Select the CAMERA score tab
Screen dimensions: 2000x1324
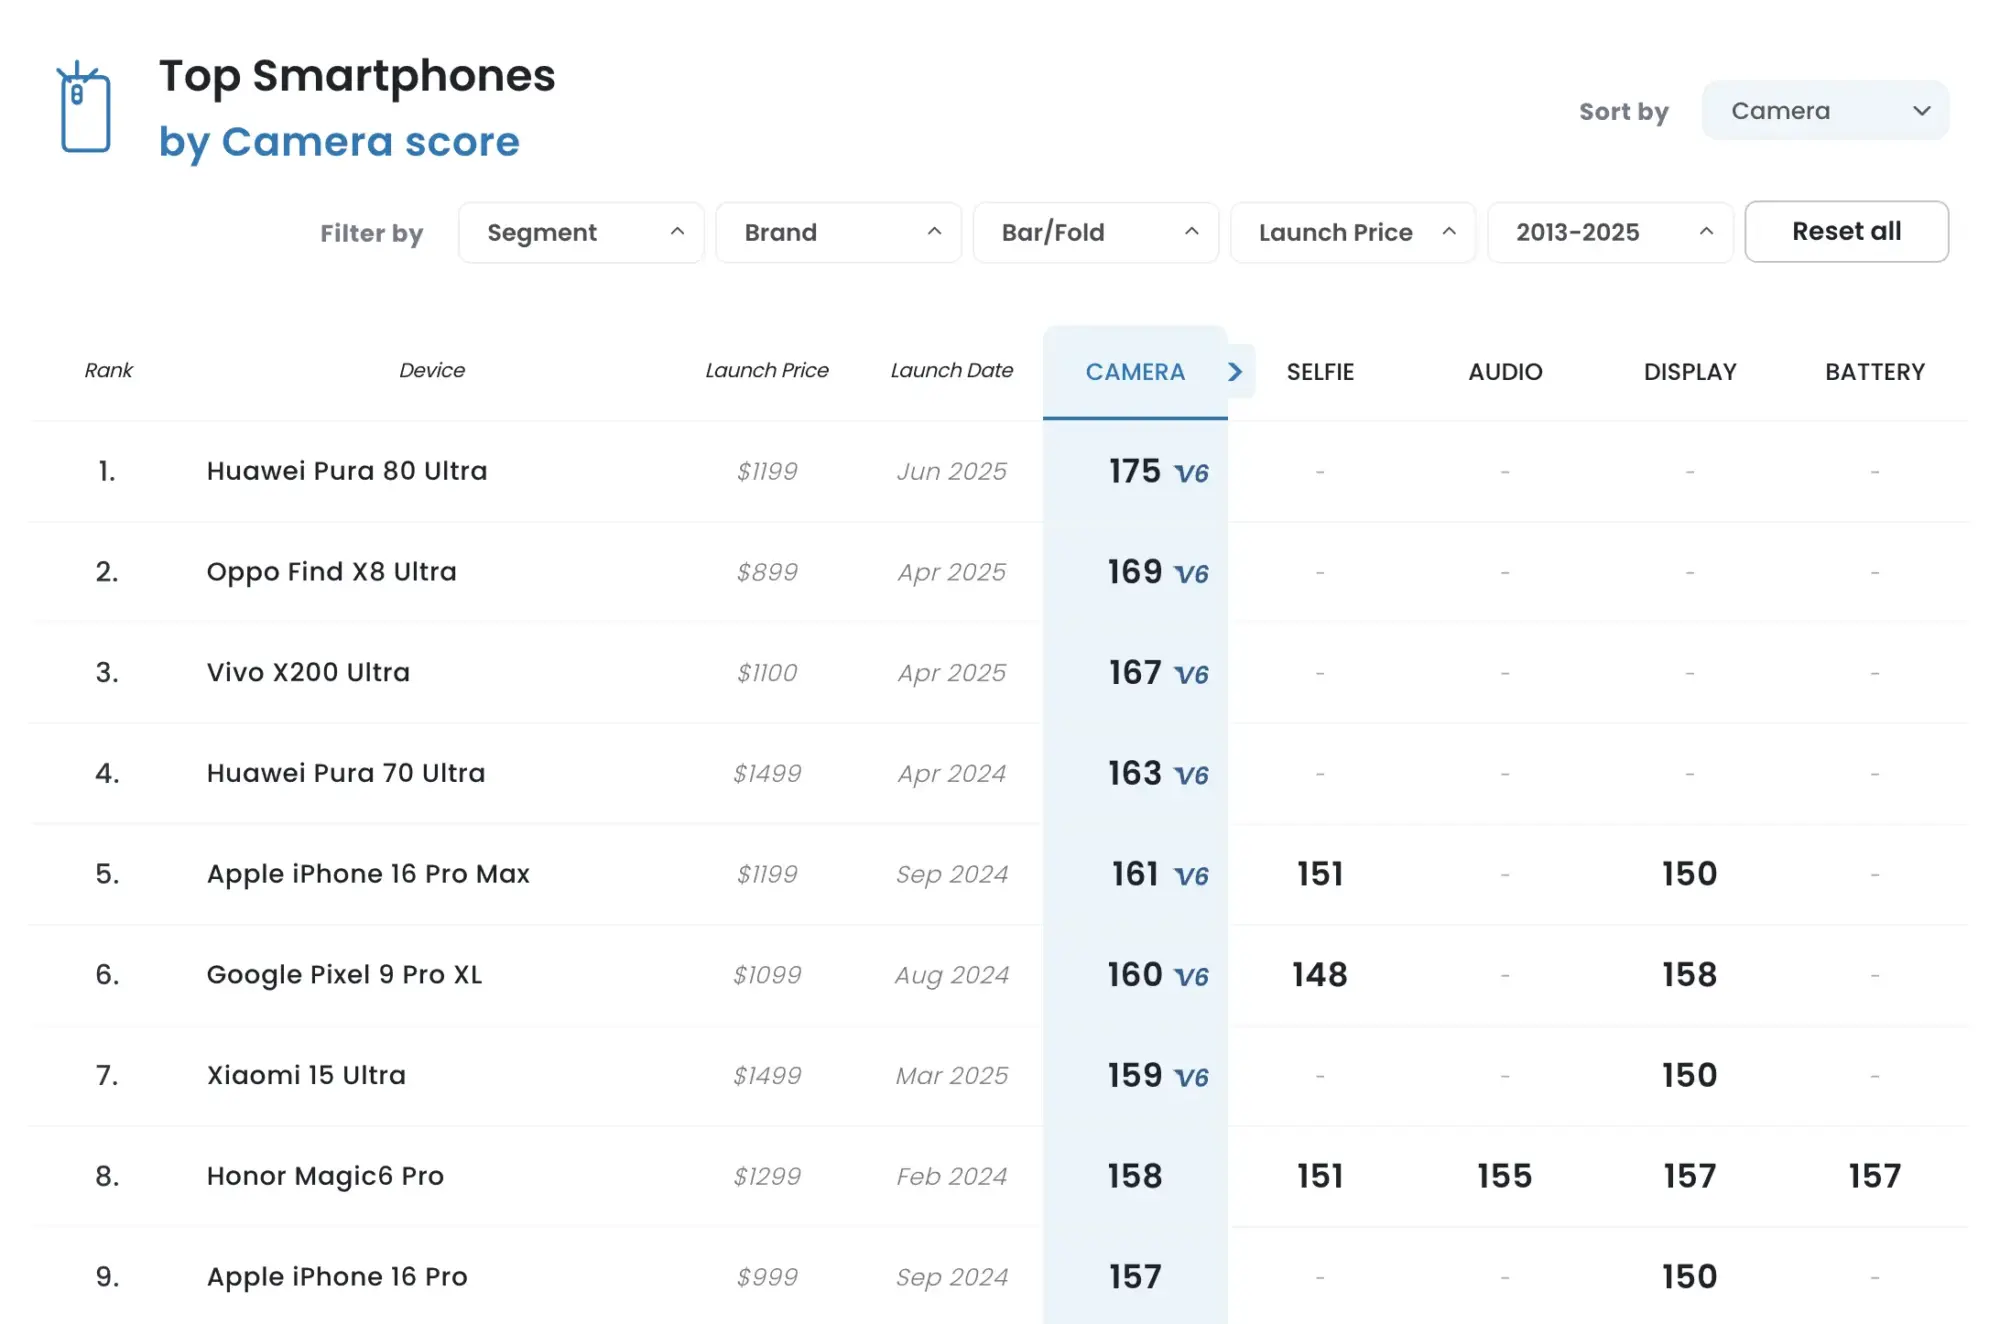(1135, 372)
